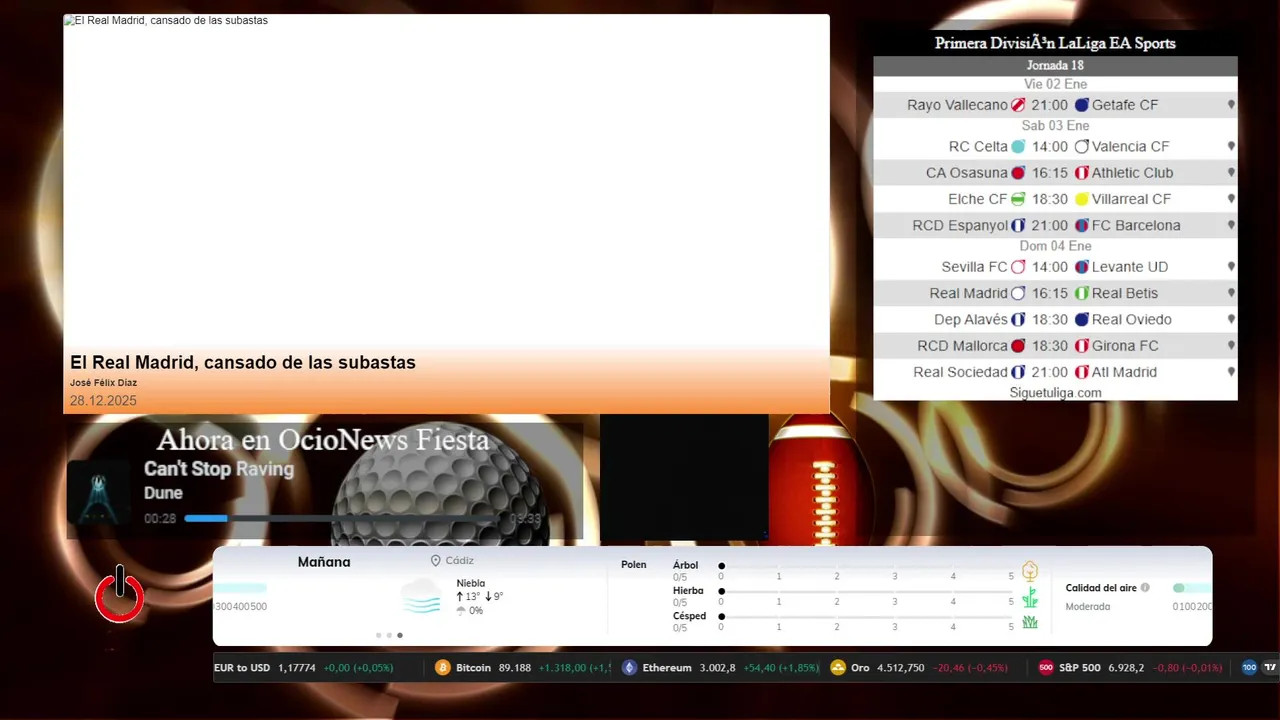Click the EUR to USD ticker entry
This screenshot has height=720, width=1280.
[x=304, y=667]
